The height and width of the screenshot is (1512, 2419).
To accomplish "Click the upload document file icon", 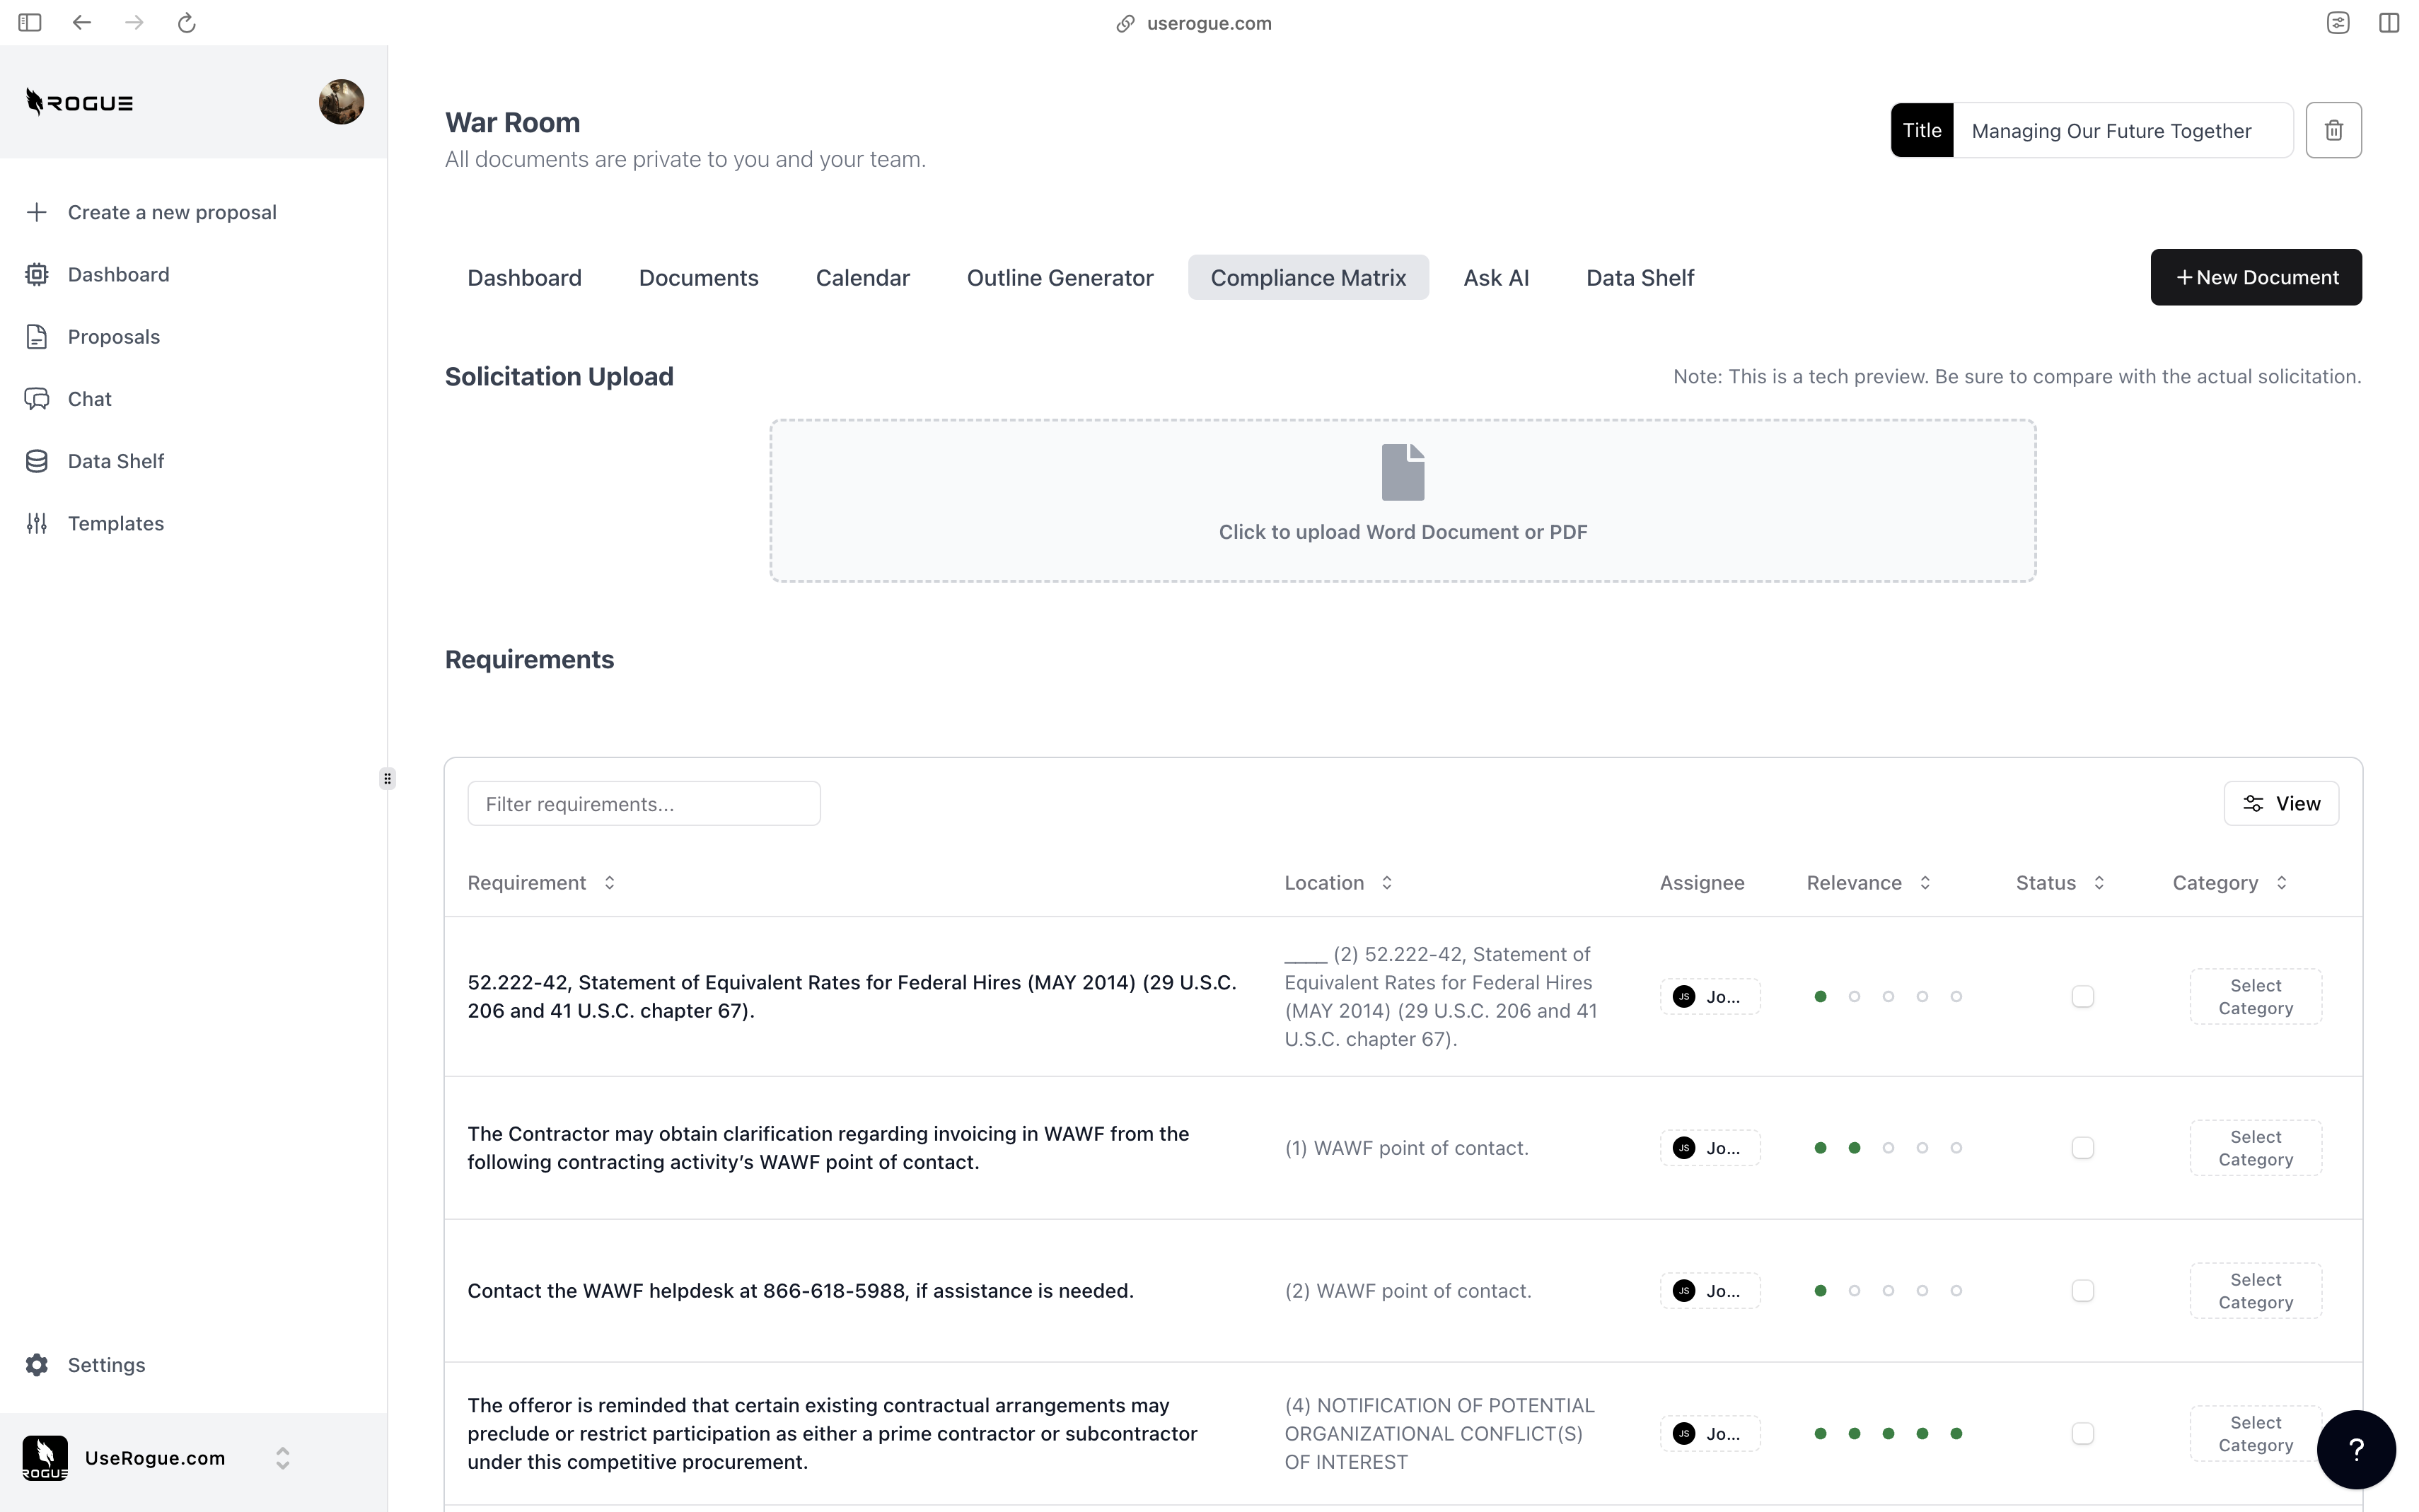I will (x=1402, y=472).
